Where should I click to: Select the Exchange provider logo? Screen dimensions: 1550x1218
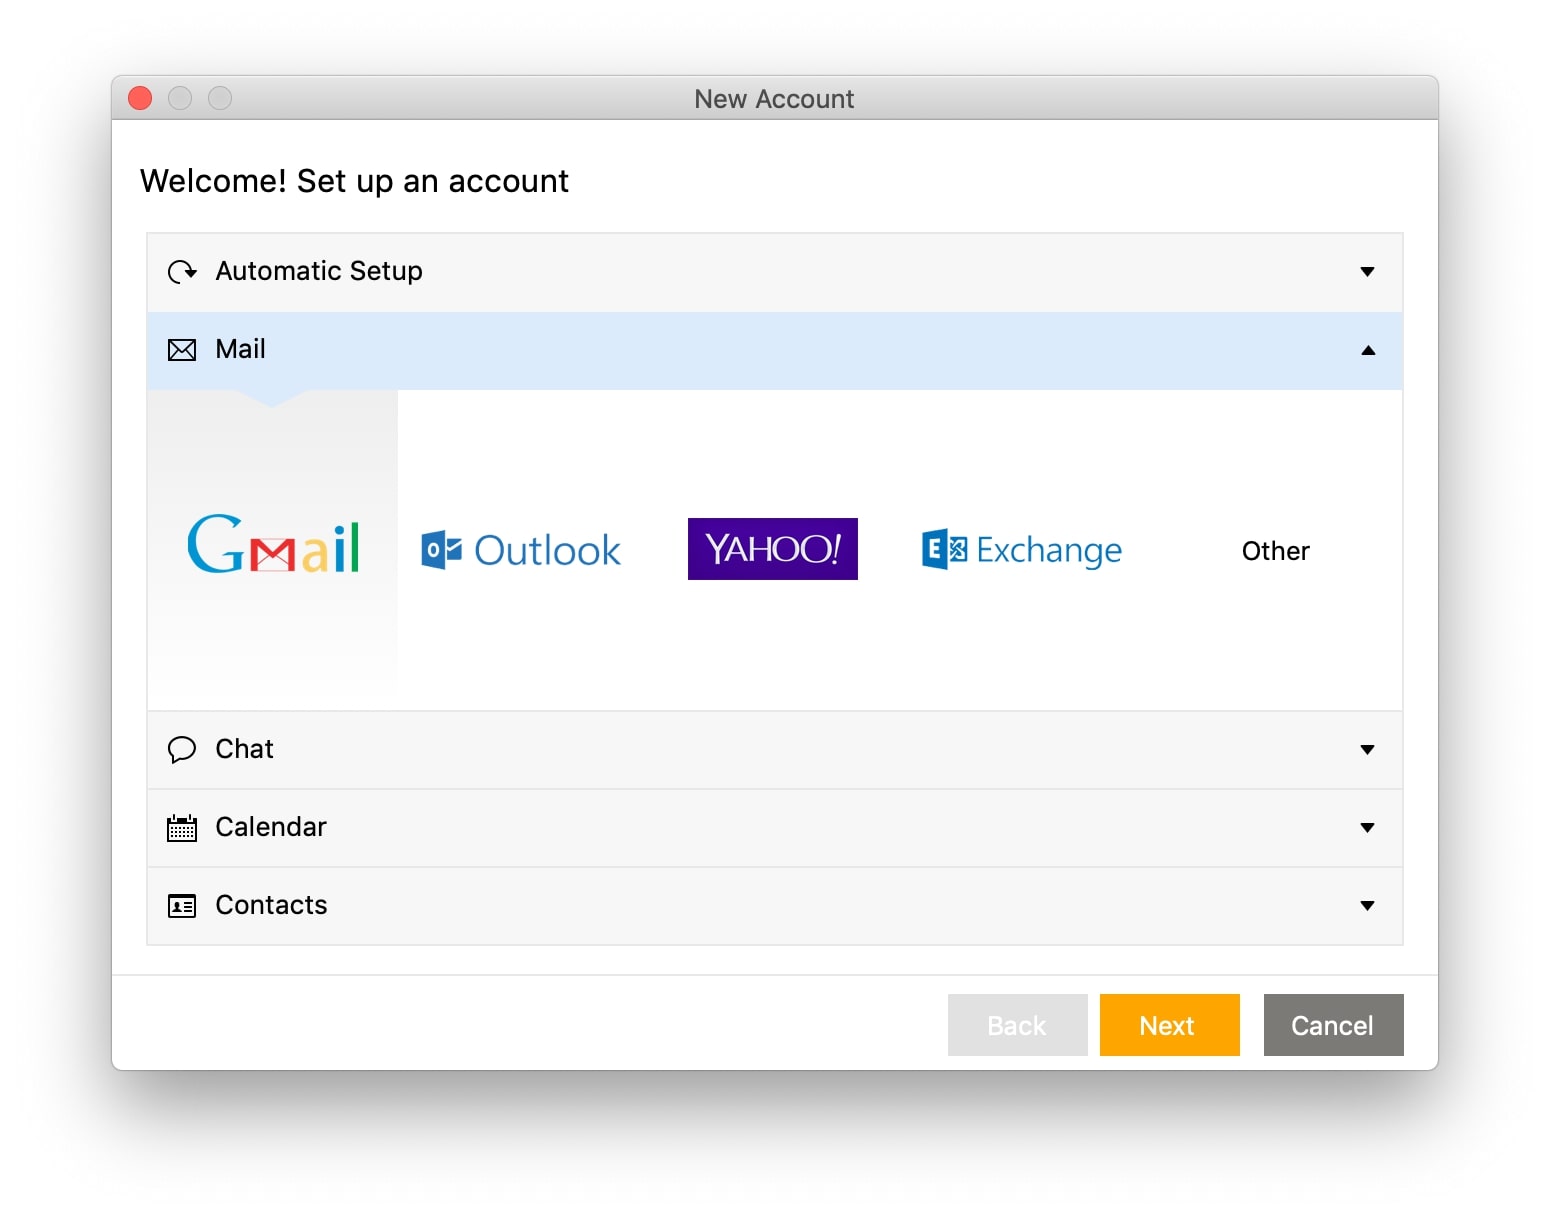click(x=1021, y=550)
